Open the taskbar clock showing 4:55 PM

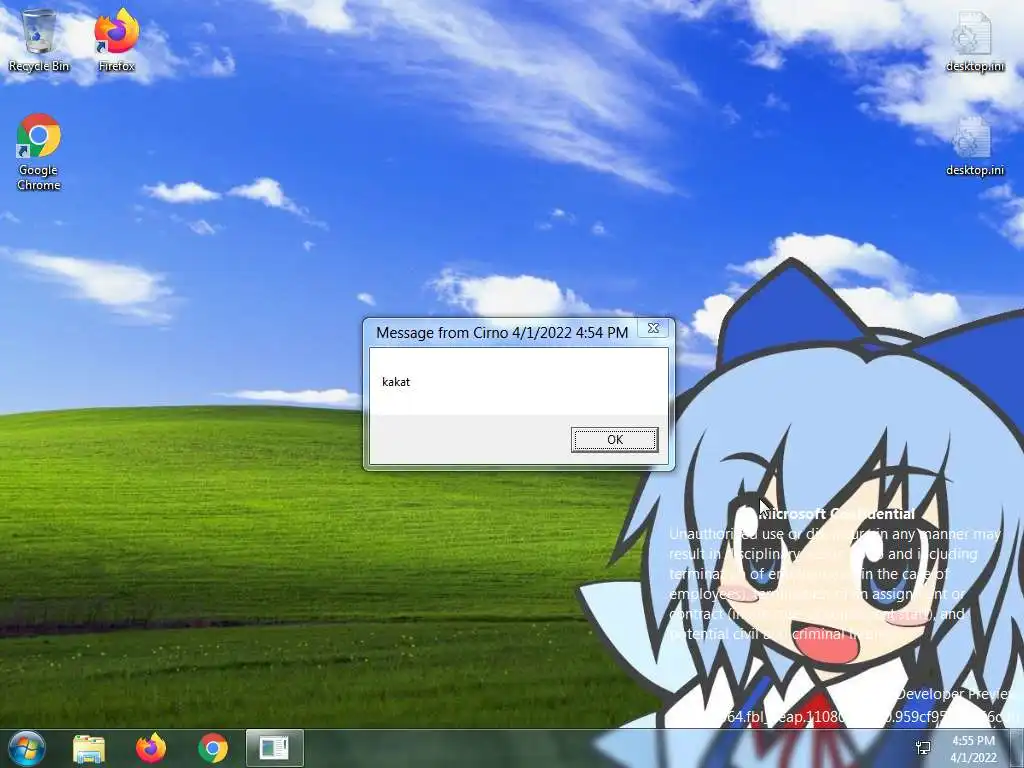pyautogui.click(x=973, y=749)
